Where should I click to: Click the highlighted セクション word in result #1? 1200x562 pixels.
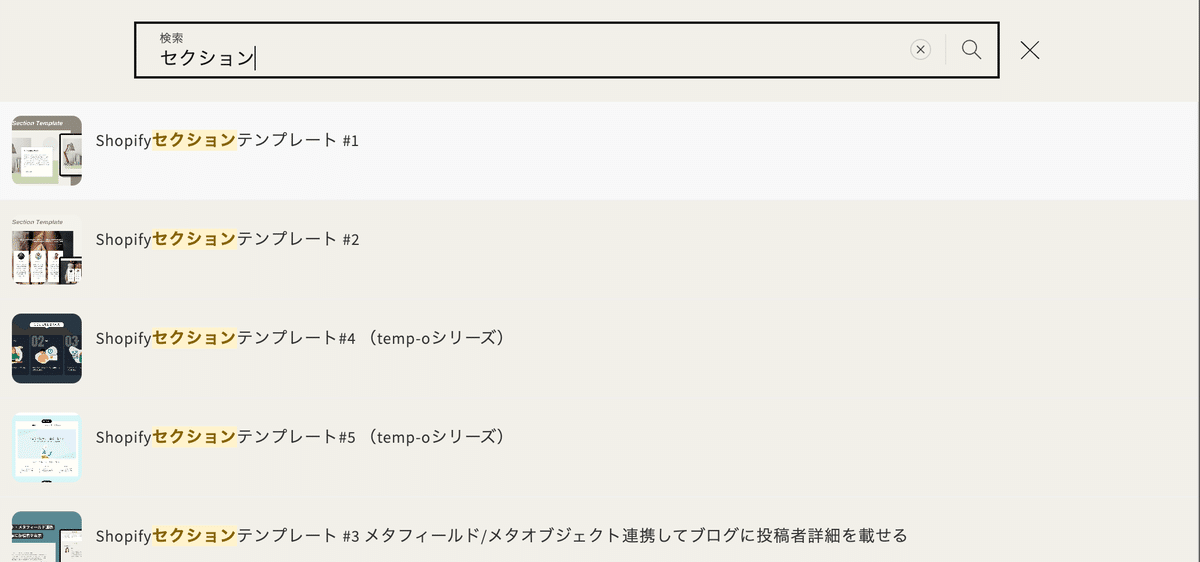[x=194, y=141]
